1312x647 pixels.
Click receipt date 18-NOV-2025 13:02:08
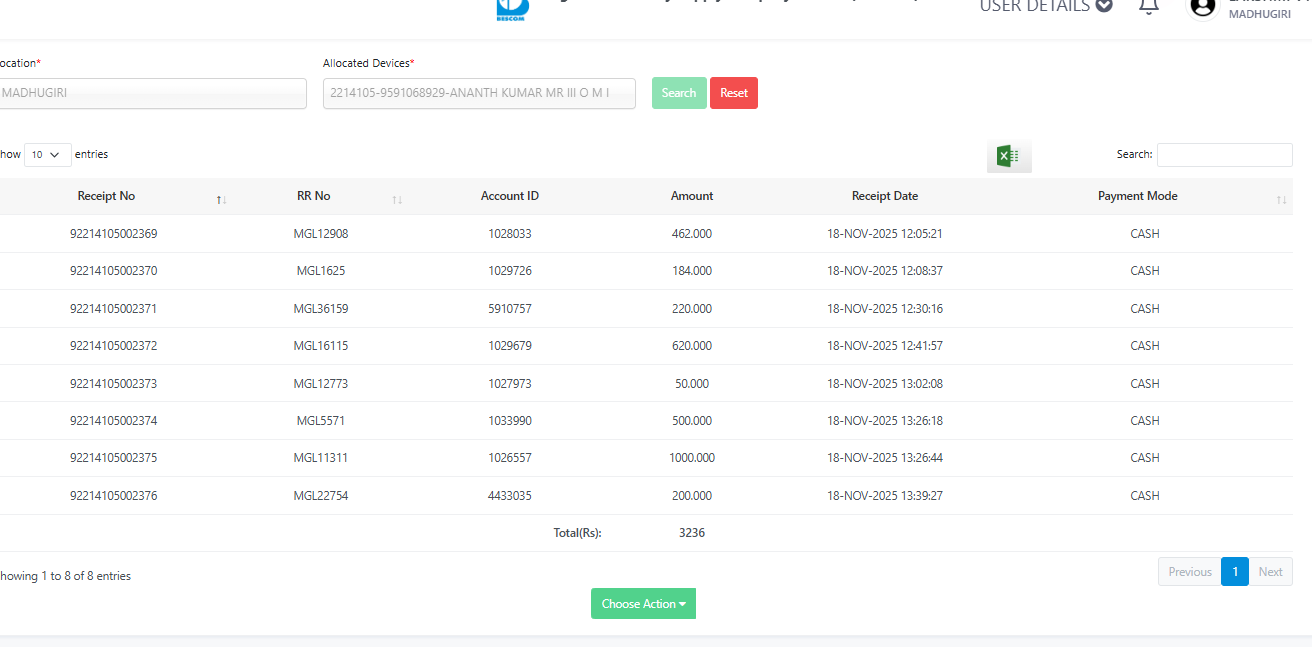pos(885,384)
